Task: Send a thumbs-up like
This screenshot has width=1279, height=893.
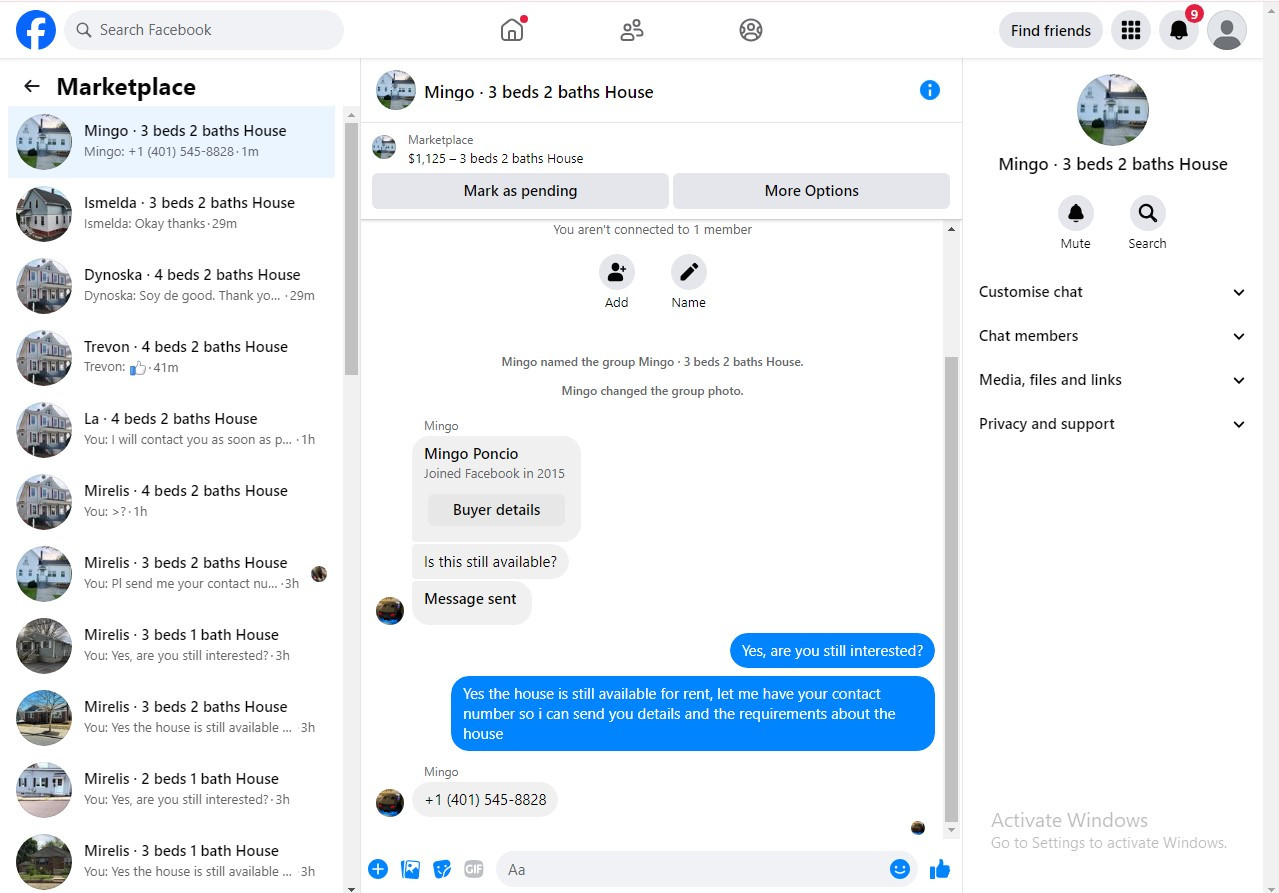Action: pyautogui.click(x=940, y=869)
